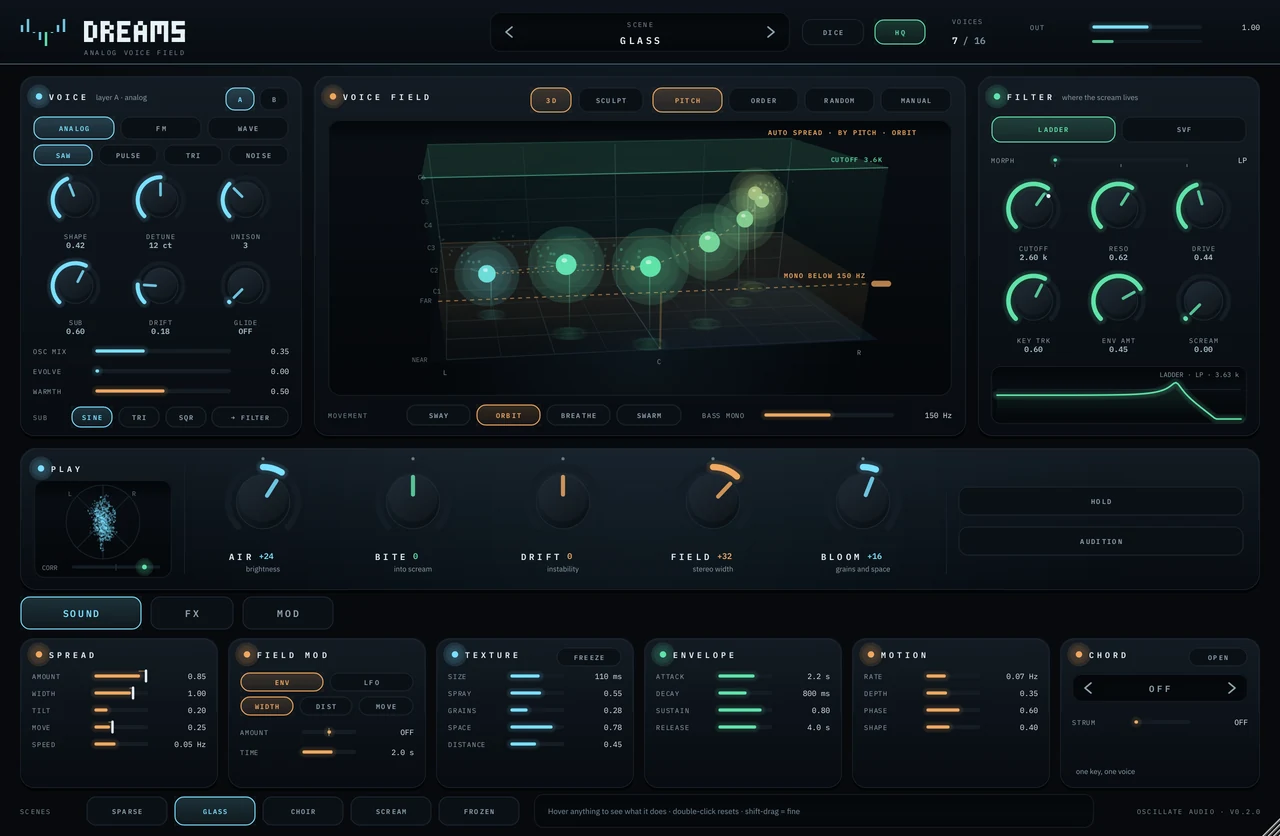Enable HQ mode toggle
Viewport: 1280px width, 836px height.
(900, 32)
